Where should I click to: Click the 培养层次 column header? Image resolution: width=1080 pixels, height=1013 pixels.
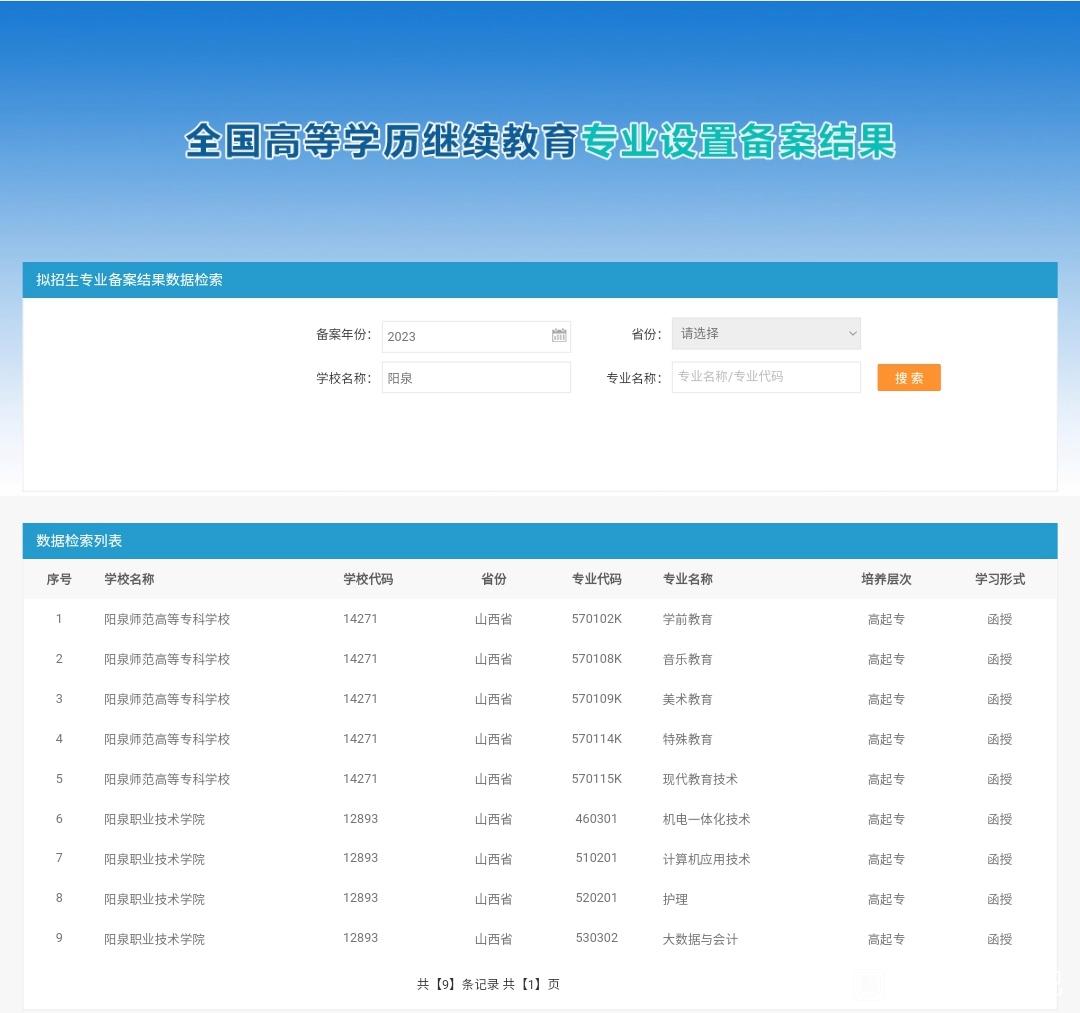[886, 579]
